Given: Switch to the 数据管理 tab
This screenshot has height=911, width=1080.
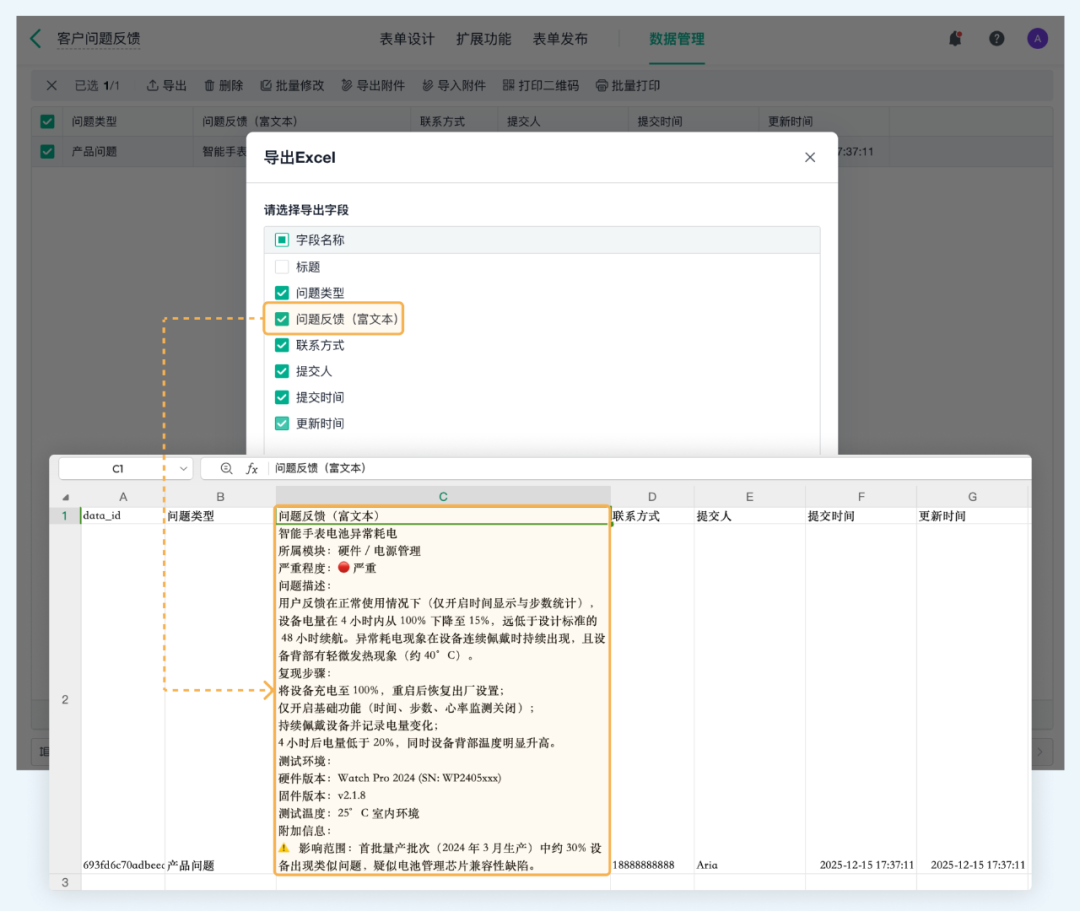Looking at the screenshot, I should [677, 39].
